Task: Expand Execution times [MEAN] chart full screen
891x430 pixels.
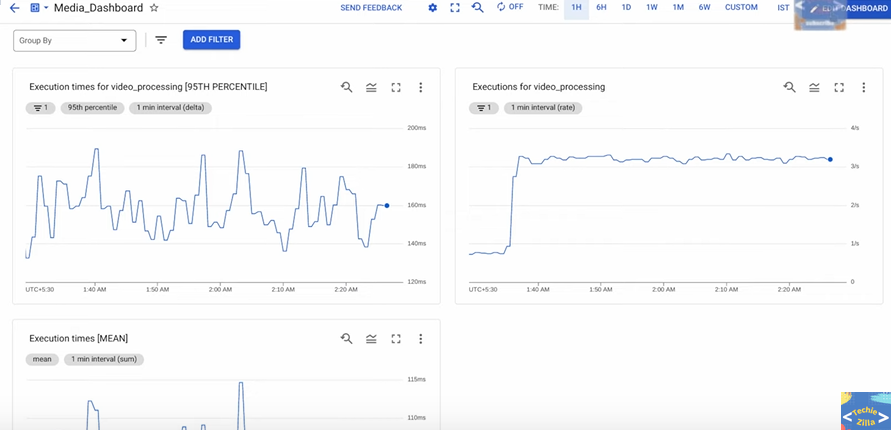Action: click(396, 339)
